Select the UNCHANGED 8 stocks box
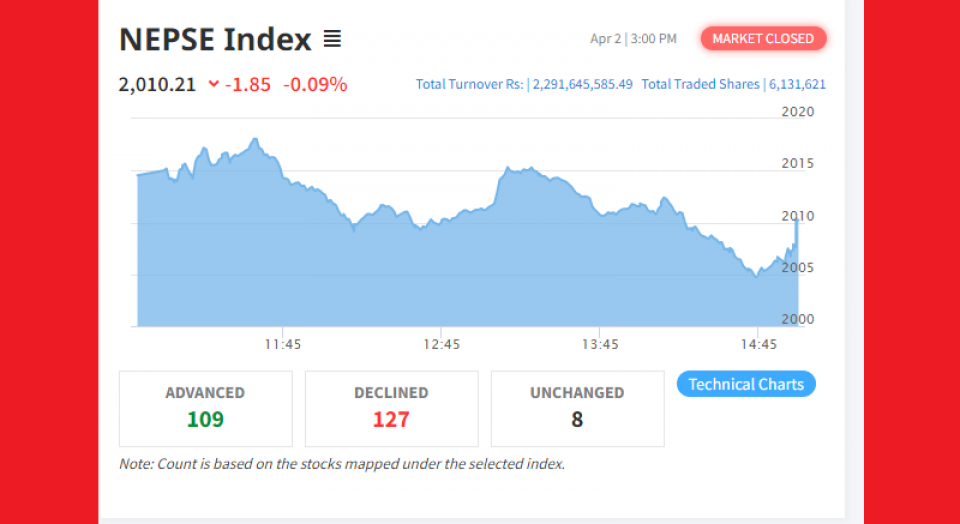 coord(577,409)
